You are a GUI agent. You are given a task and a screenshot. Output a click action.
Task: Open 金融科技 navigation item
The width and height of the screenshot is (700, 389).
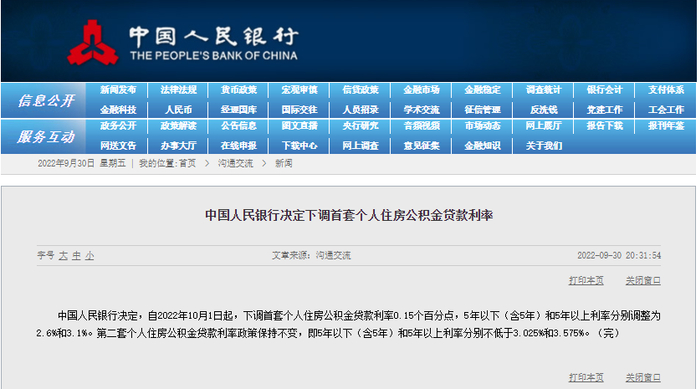click(118, 109)
